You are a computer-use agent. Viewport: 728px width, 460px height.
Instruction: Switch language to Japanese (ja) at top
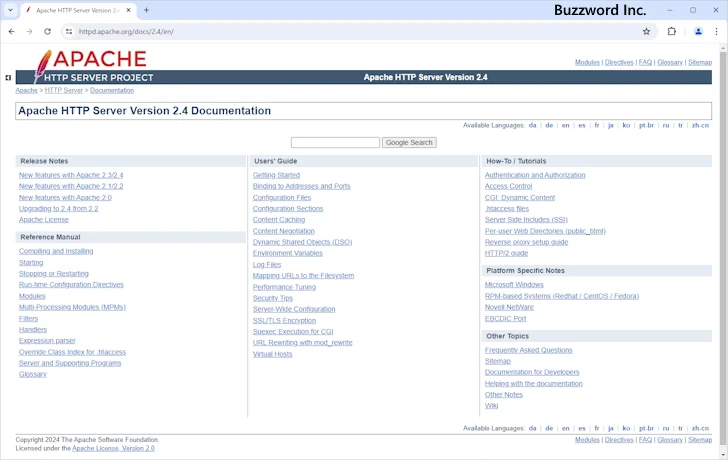(610, 125)
